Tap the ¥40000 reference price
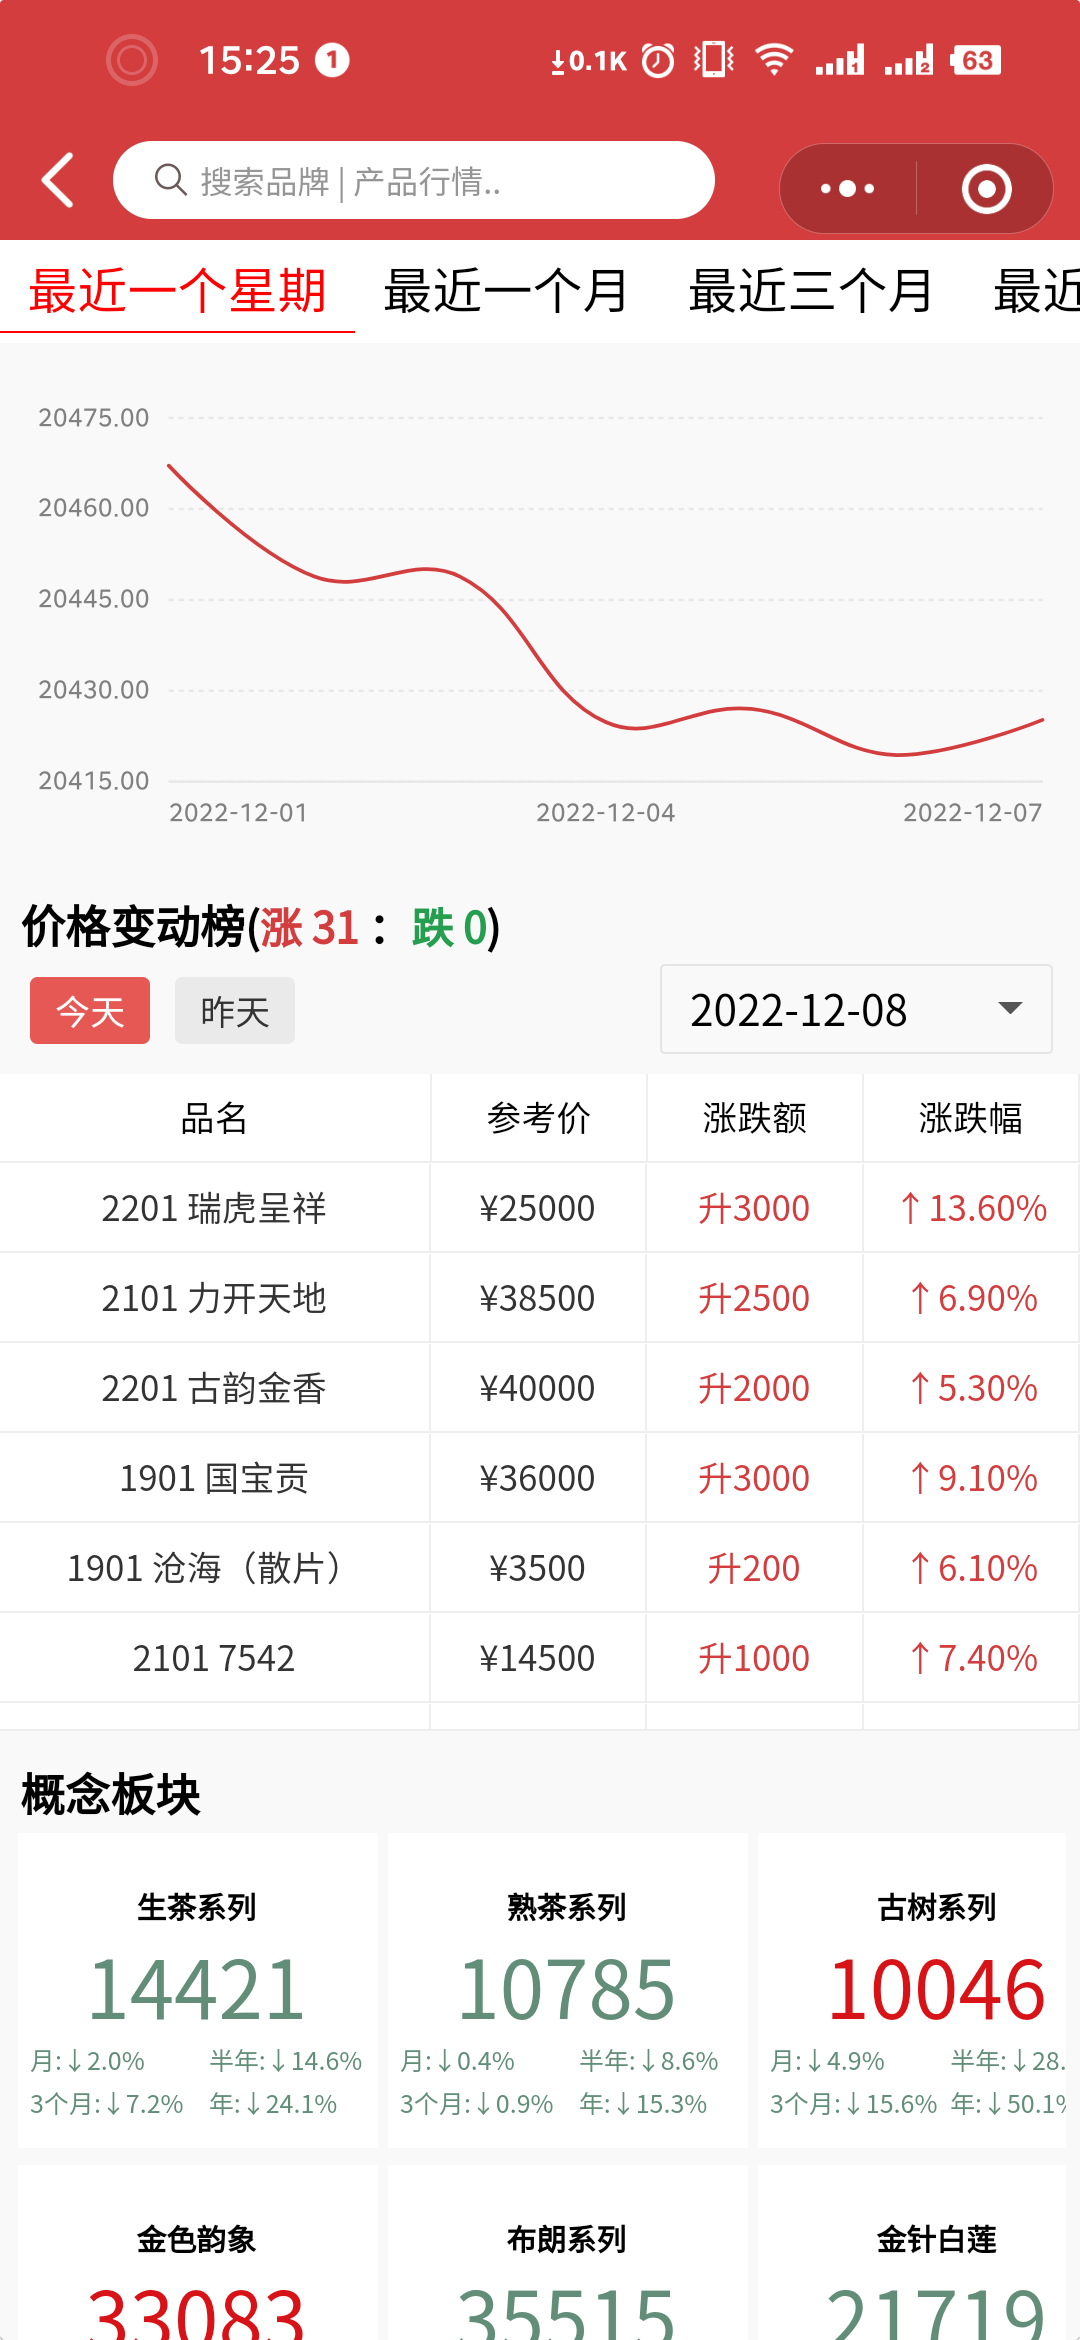The height and width of the screenshot is (2340, 1080). tap(537, 1388)
